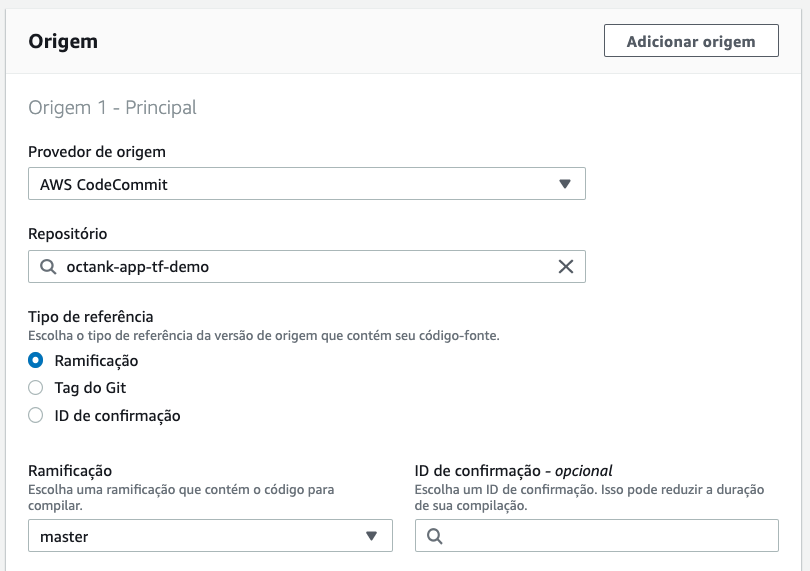This screenshot has height=571, width=810.
Task: Click the search icon in Repositório field
Action: [x=47, y=267]
